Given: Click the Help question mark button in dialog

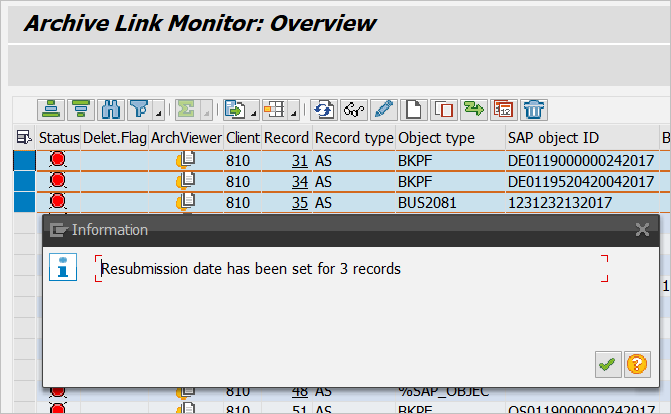Looking at the screenshot, I should point(635,365).
